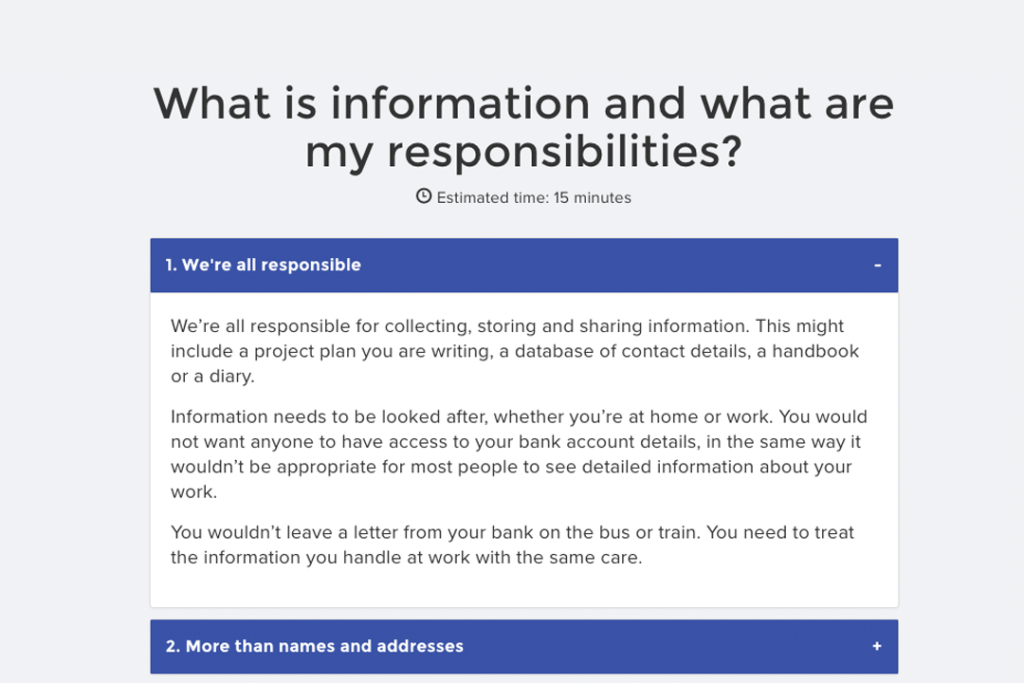Click the sentence ending "with the same care."
Screen dimensions: 1024x683
[x=406, y=558]
